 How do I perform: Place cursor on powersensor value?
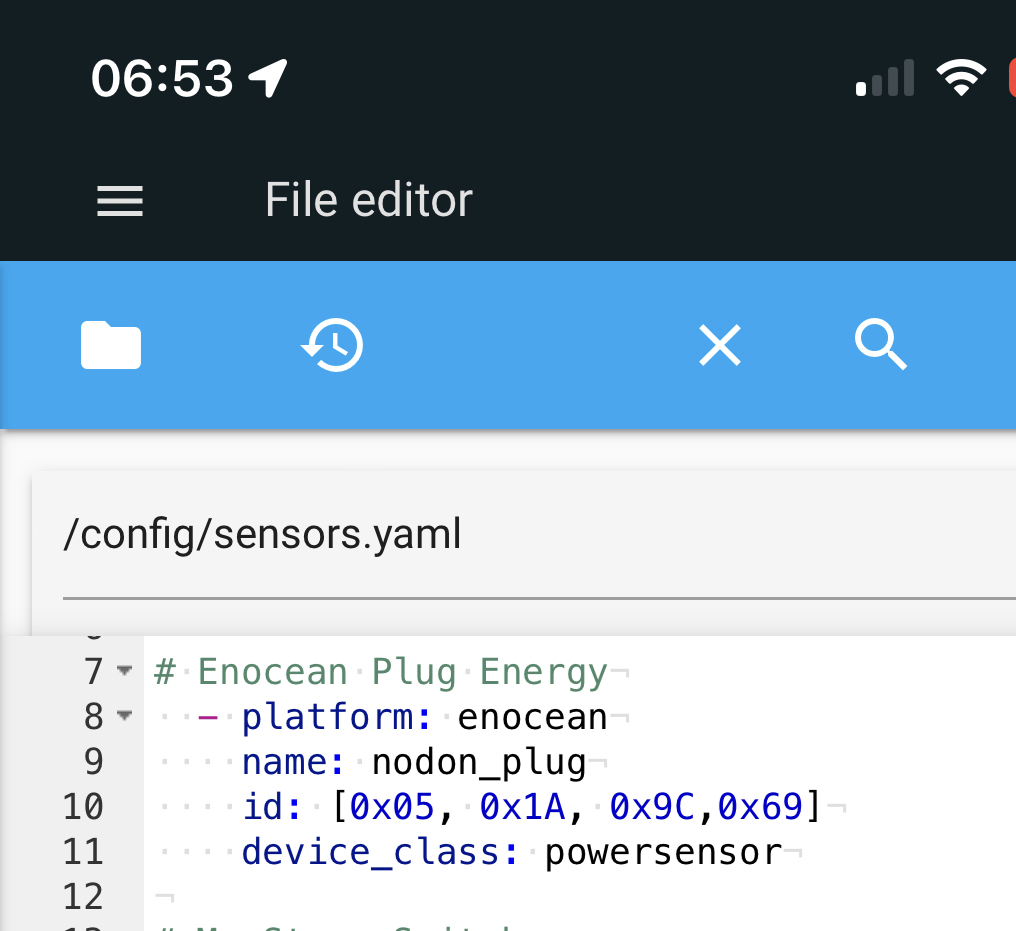tap(662, 852)
